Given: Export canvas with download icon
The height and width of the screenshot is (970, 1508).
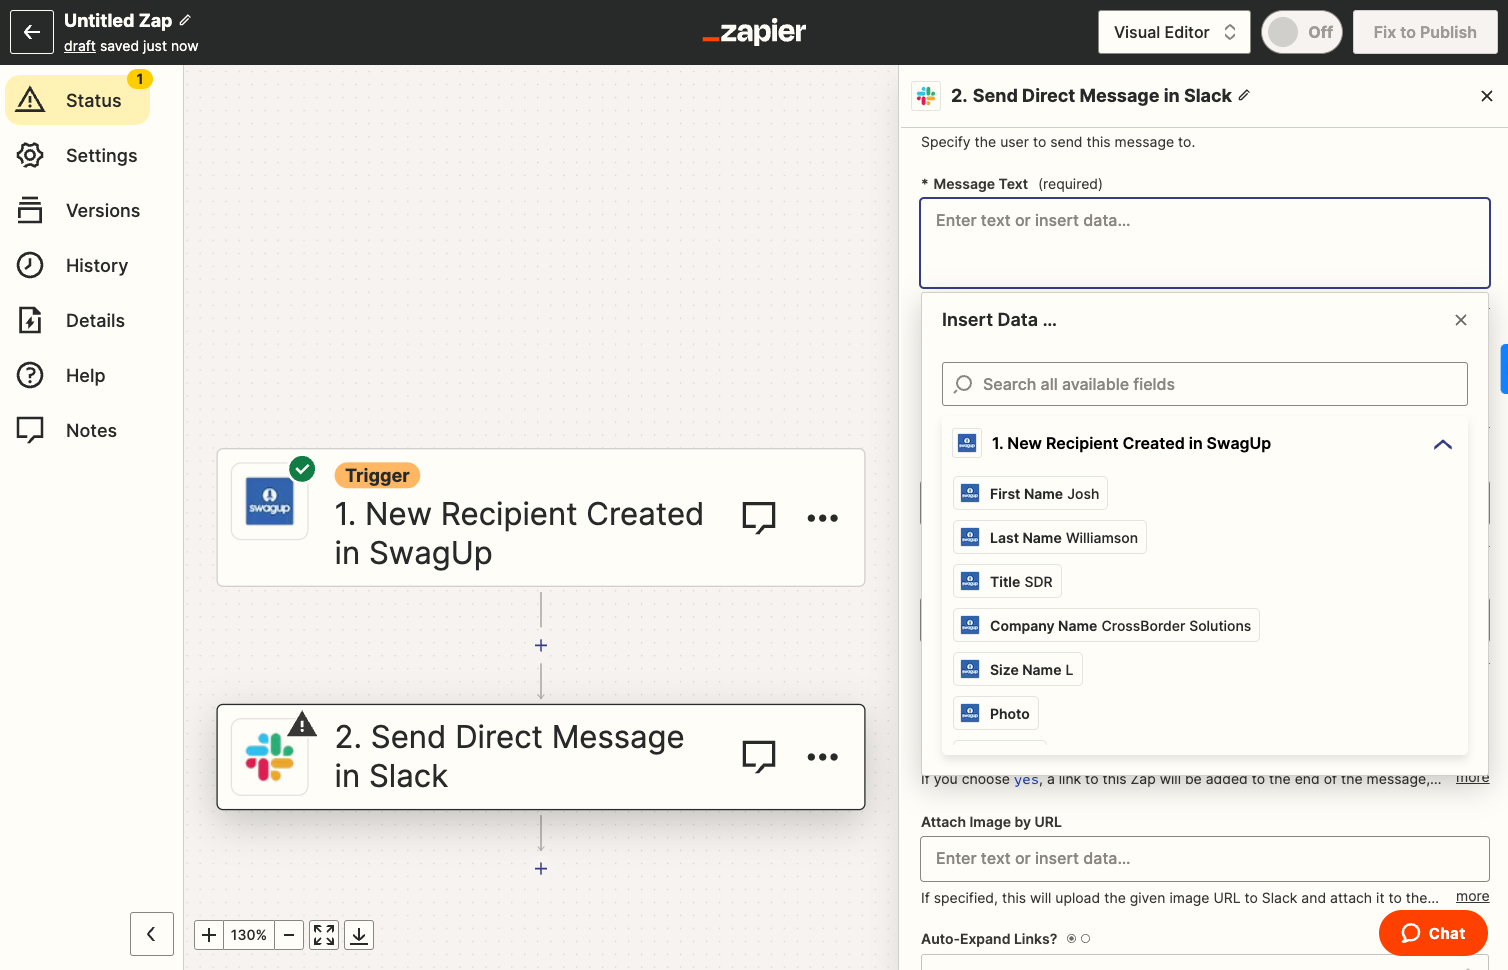Looking at the screenshot, I should [x=359, y=935].
